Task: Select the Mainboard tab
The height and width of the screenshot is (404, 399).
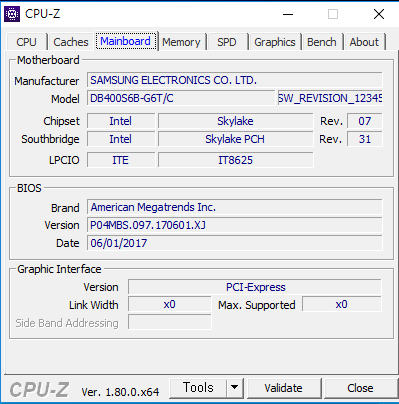Action: point(126,41)
